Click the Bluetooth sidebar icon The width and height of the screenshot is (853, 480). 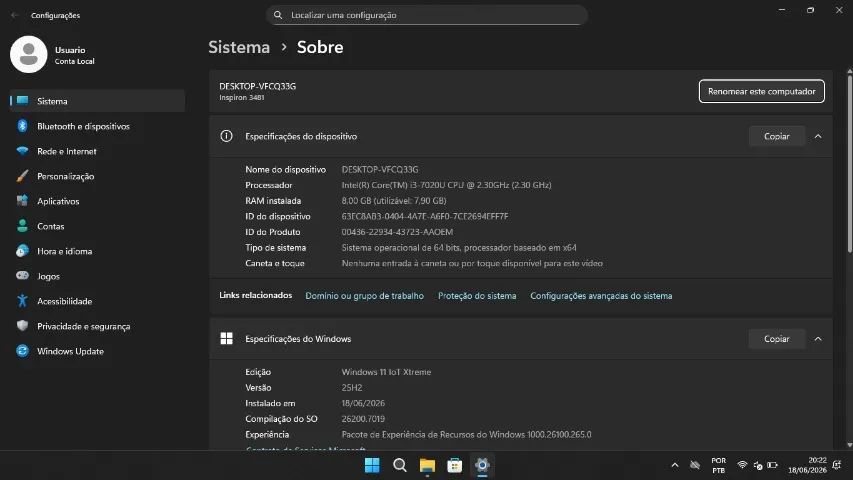(x=22, y=126)
